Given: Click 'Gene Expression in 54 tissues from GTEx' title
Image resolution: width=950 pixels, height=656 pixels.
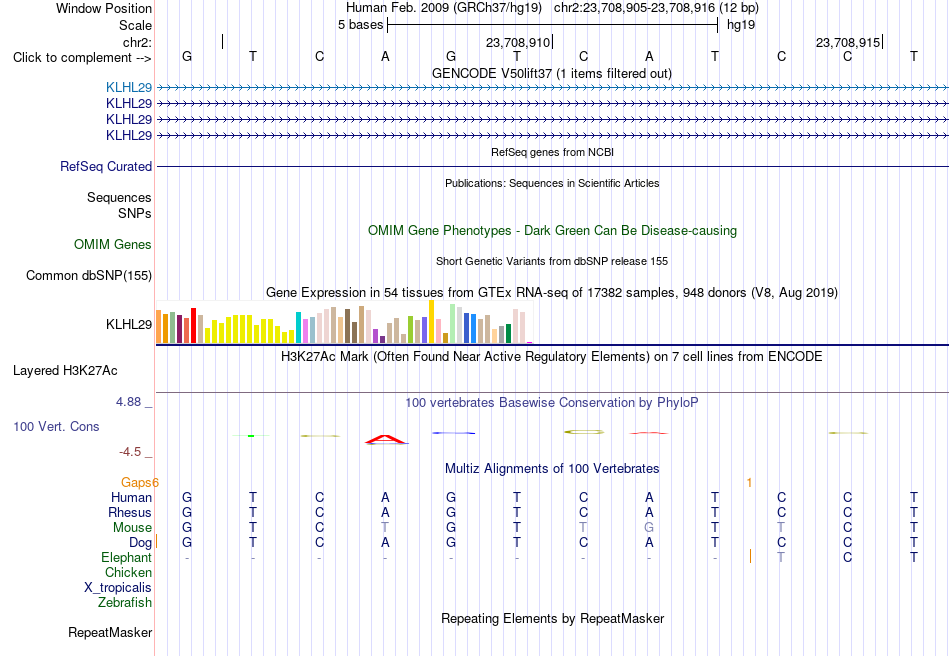Looking at the screenshot, I should tap(552, 293).
